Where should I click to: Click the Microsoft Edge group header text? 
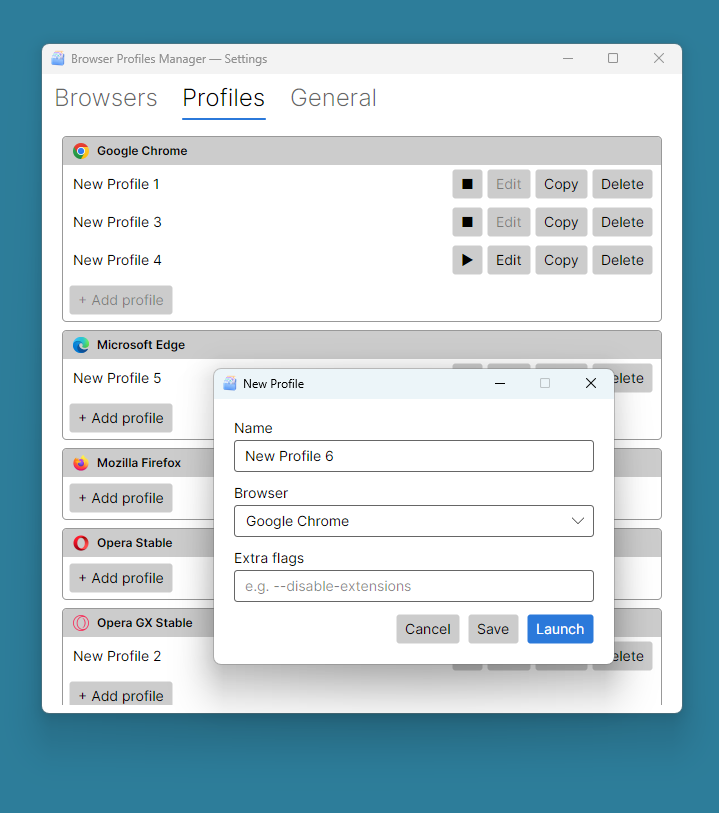tap(141, 345)
